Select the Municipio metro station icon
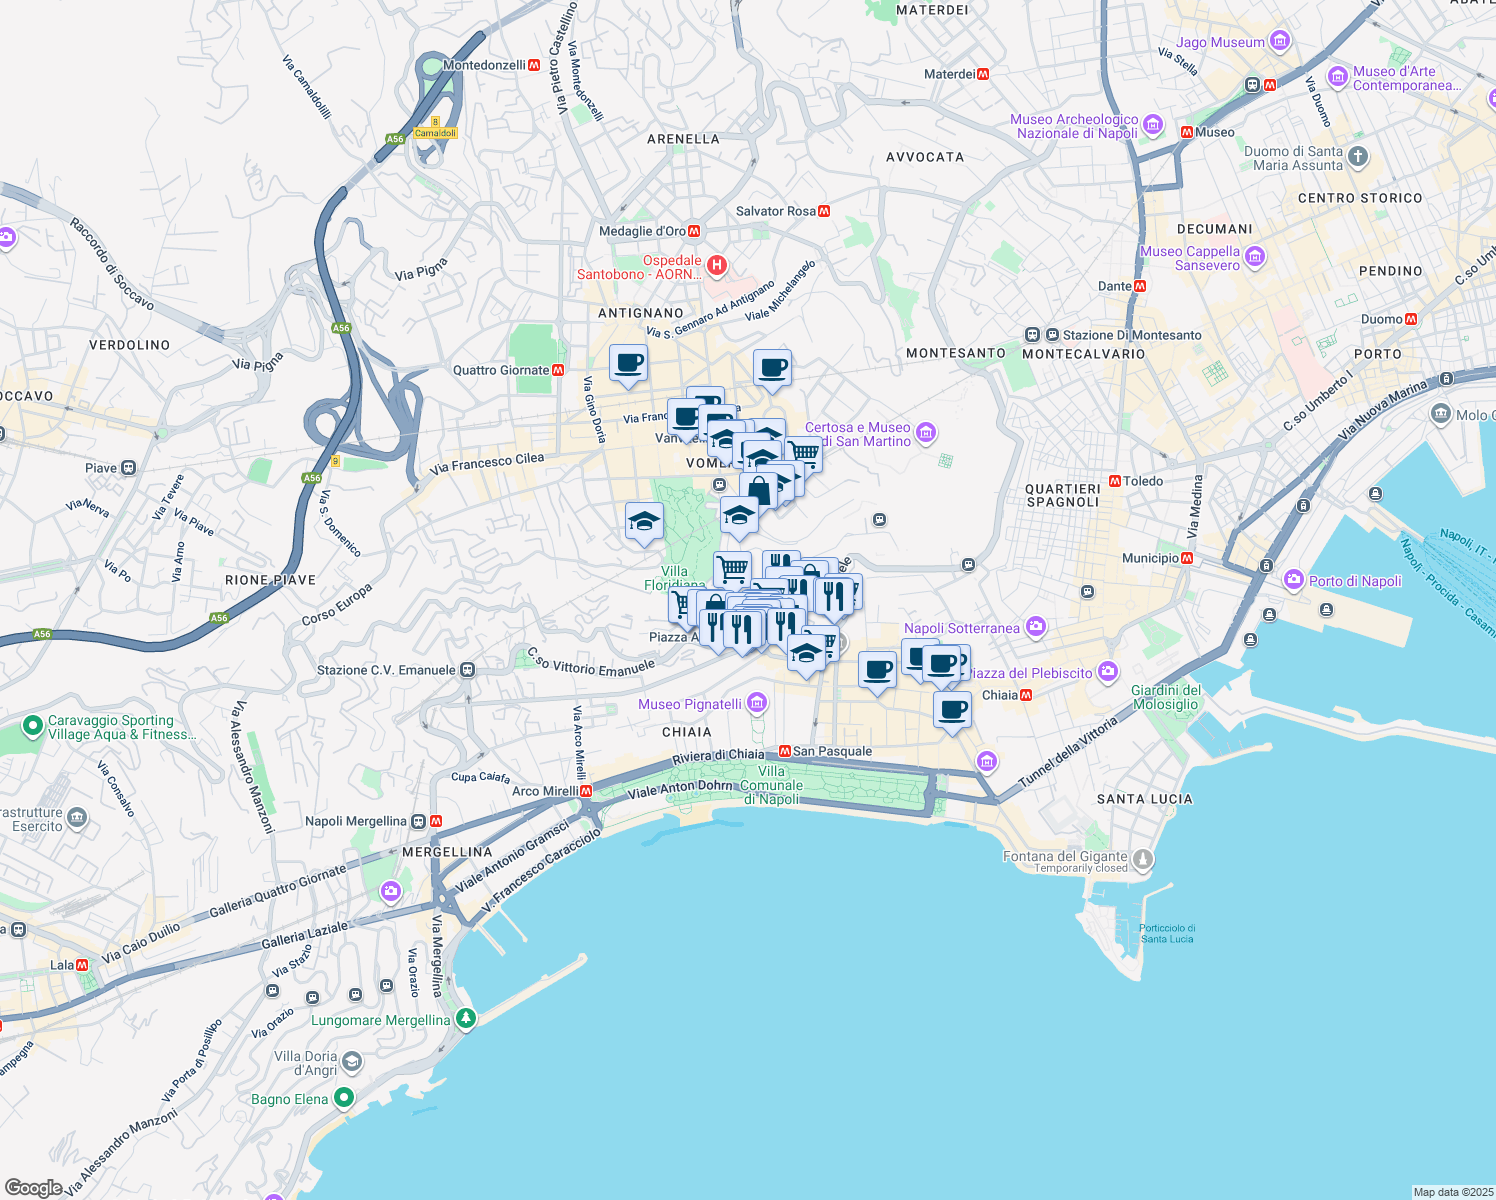 [x=1187, y=558]
